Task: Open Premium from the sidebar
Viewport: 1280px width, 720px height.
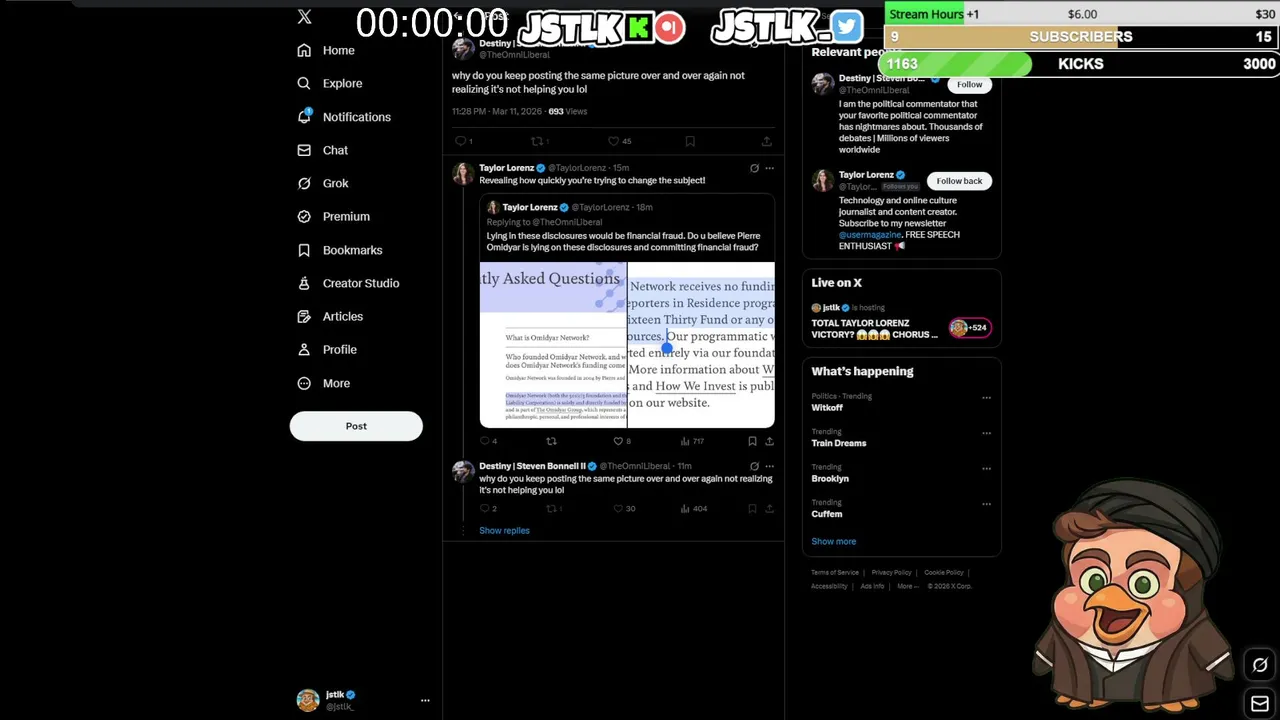Action: click(x=333, y=216)
